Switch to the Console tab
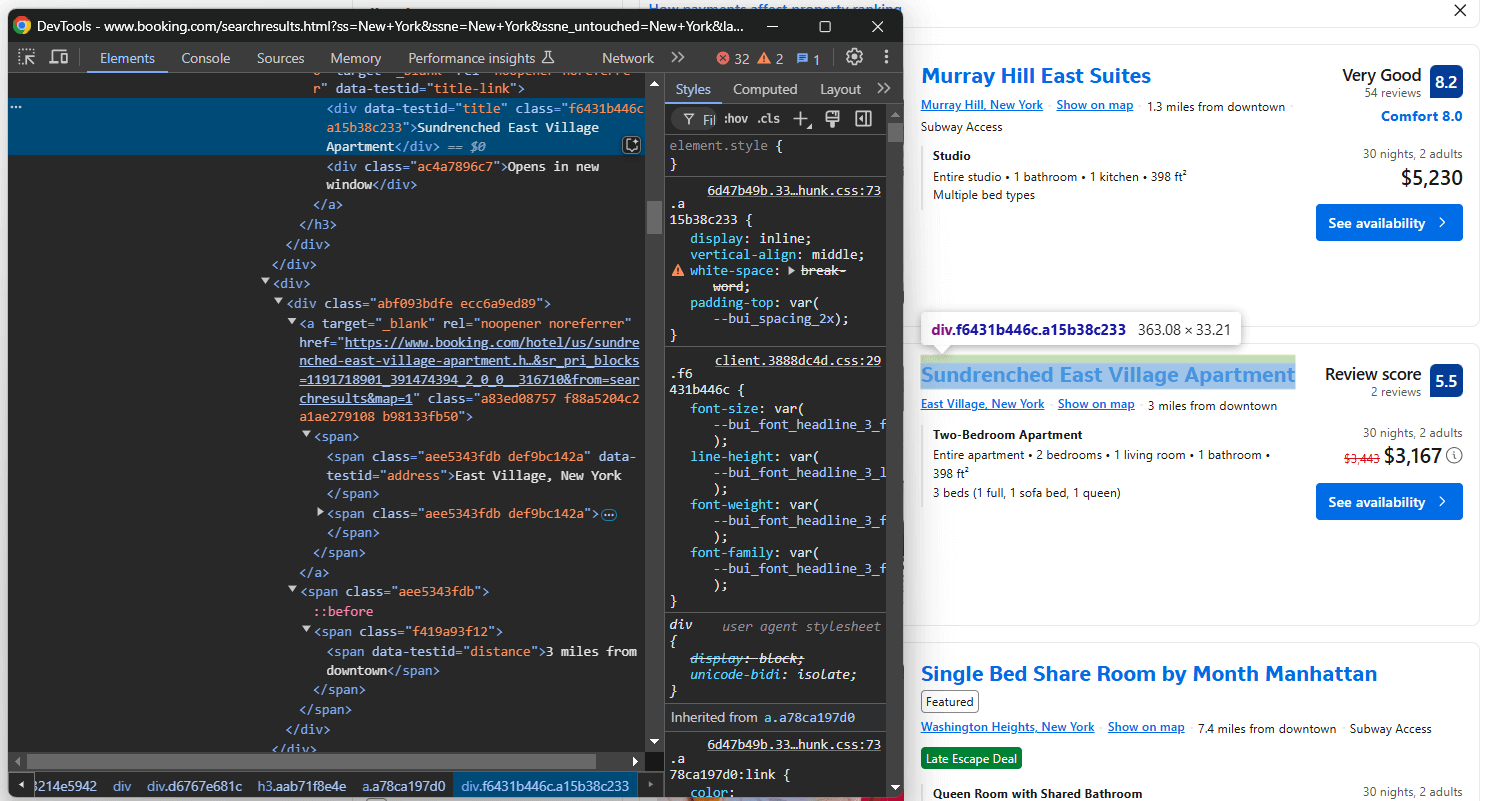 coord(206,58)
